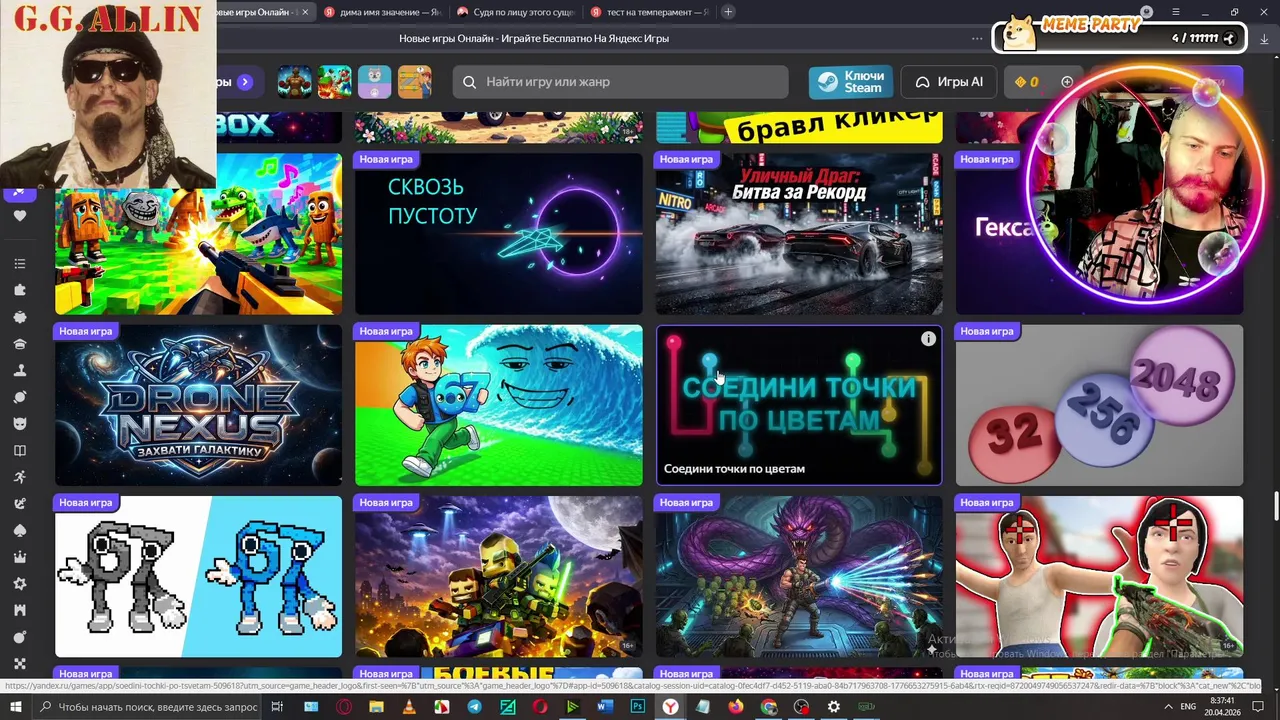The width and height of the screenshot is (1280, 720).
Task: Open Task View from taskbar
Action: (277, 707)
